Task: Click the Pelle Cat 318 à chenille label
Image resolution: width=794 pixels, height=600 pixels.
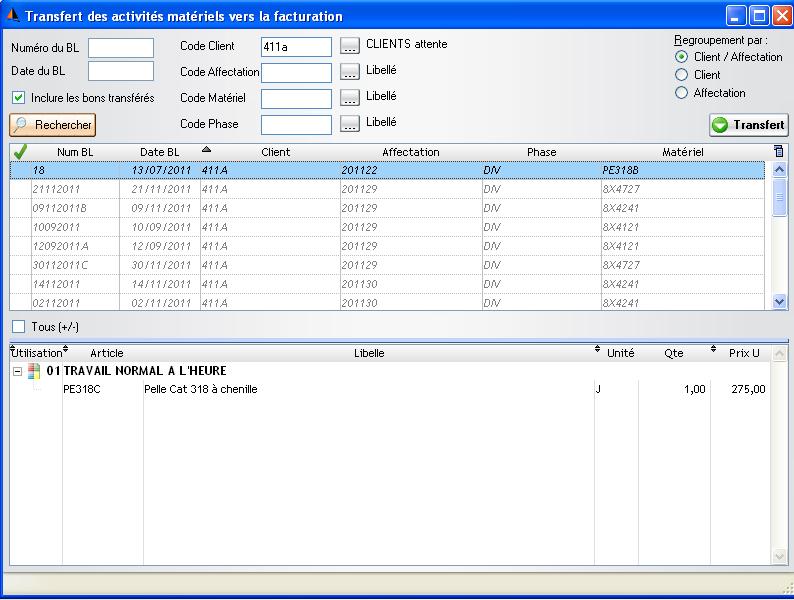Action: [201, 389]
